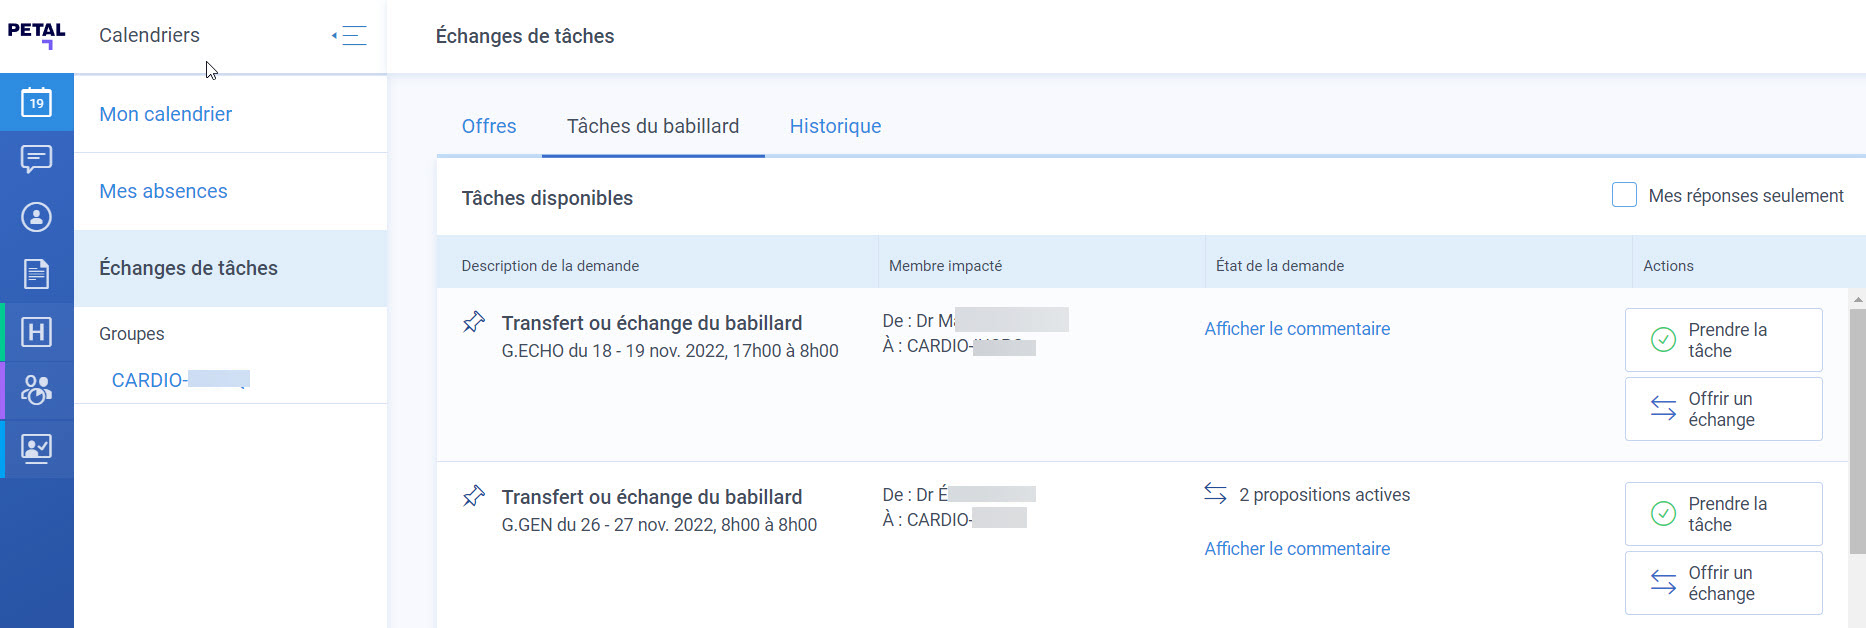Open the documents icon in sidebar
The height and width of the screenshot is (628, 1866).
(x=37, y=274)
